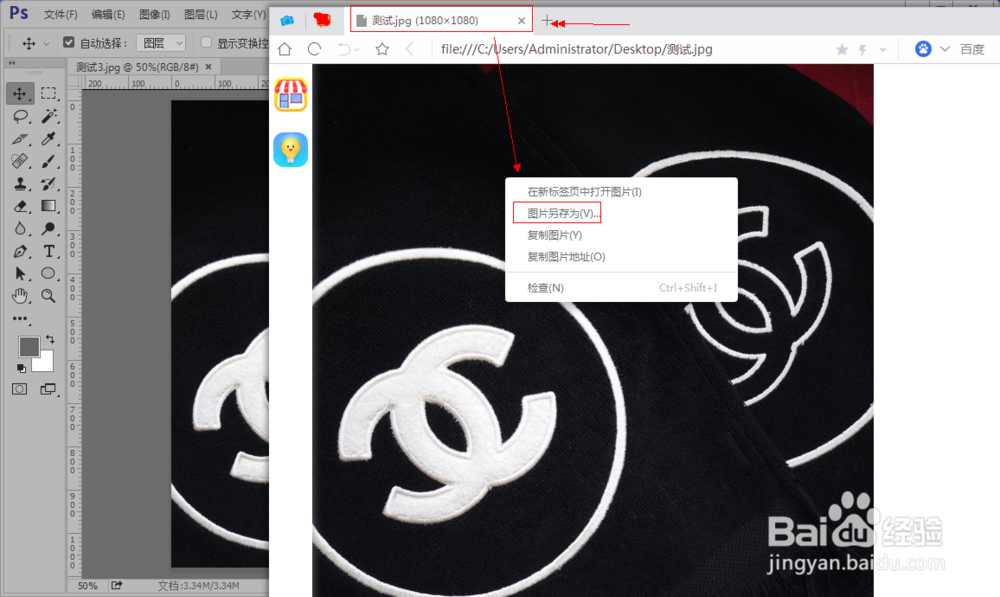1000x597 pixels.
Task: Select the Eraser tool
Action: coord(20,206)
